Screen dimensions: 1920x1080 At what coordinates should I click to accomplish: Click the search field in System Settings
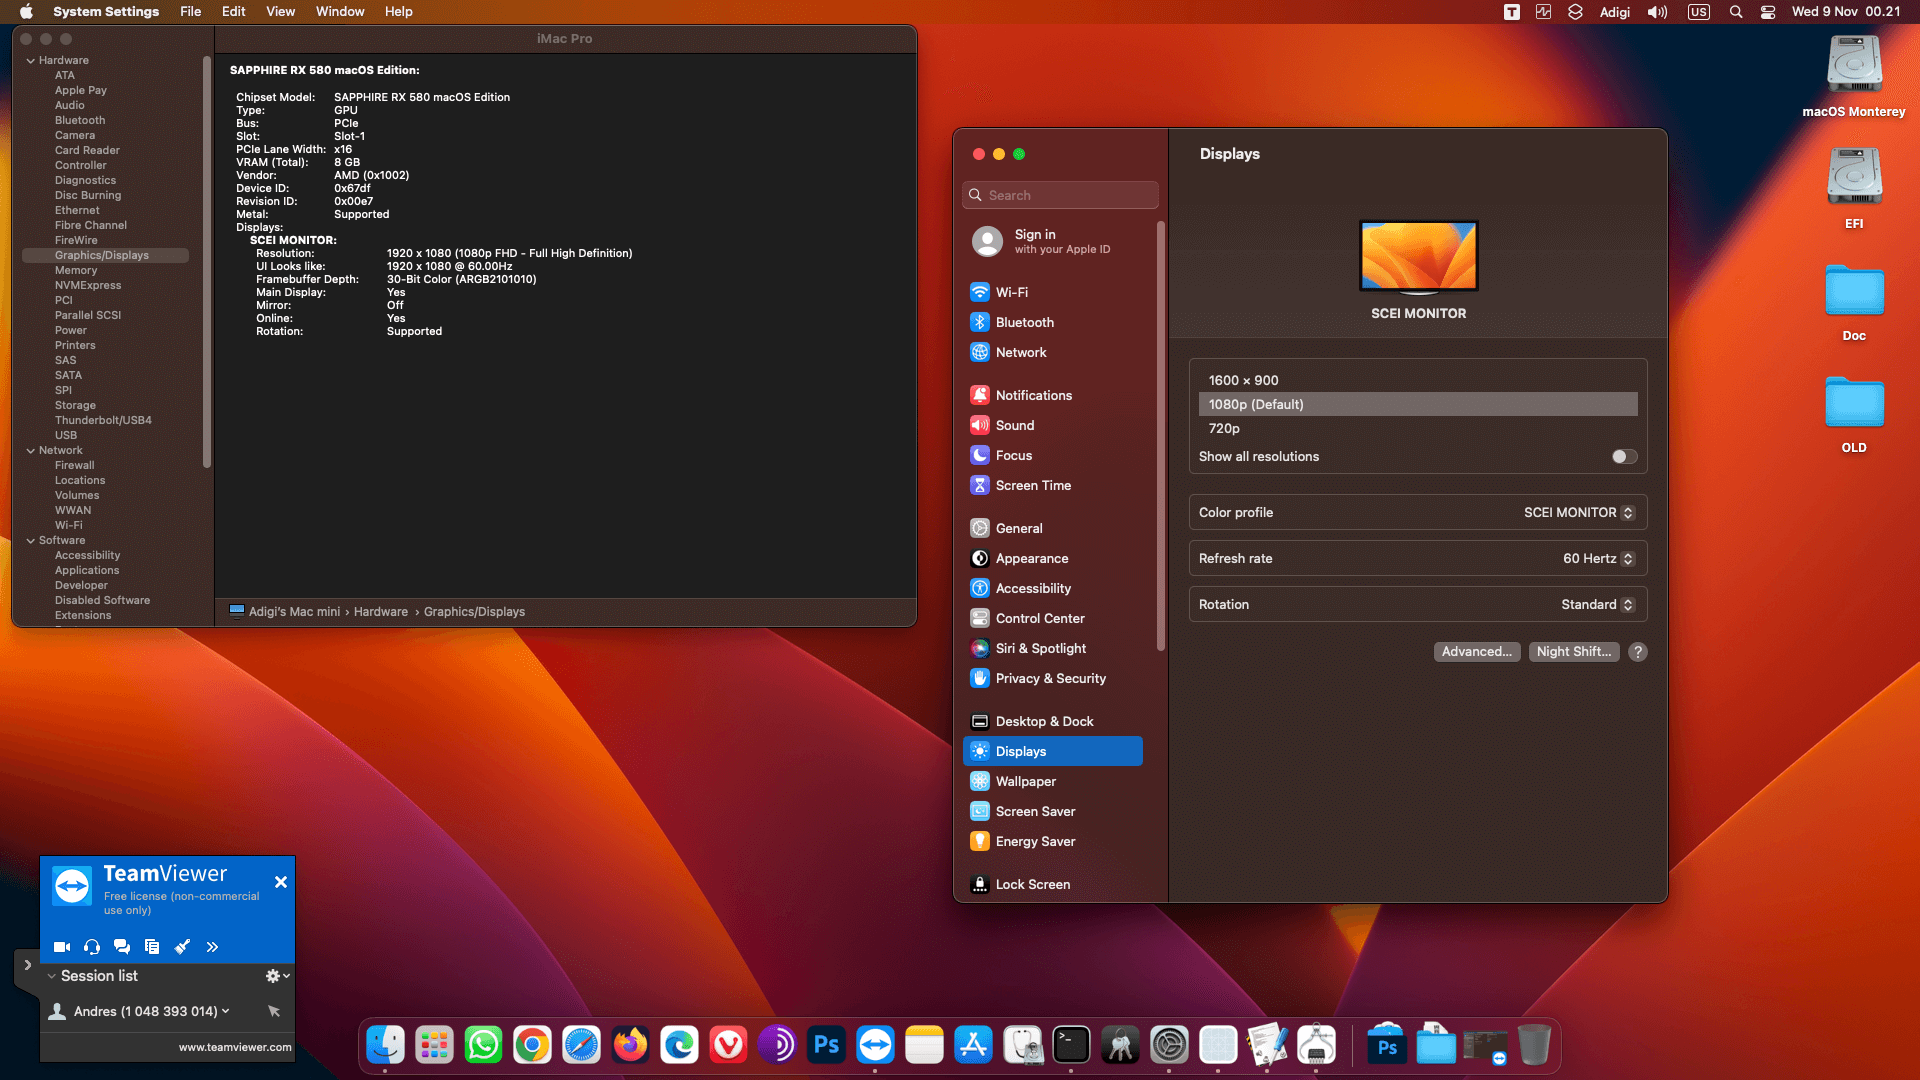coord(1060,195)
